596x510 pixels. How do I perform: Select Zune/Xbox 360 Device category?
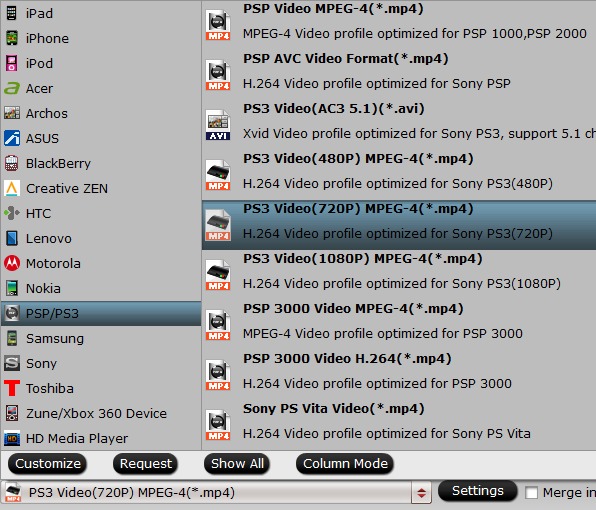(101, 413)
